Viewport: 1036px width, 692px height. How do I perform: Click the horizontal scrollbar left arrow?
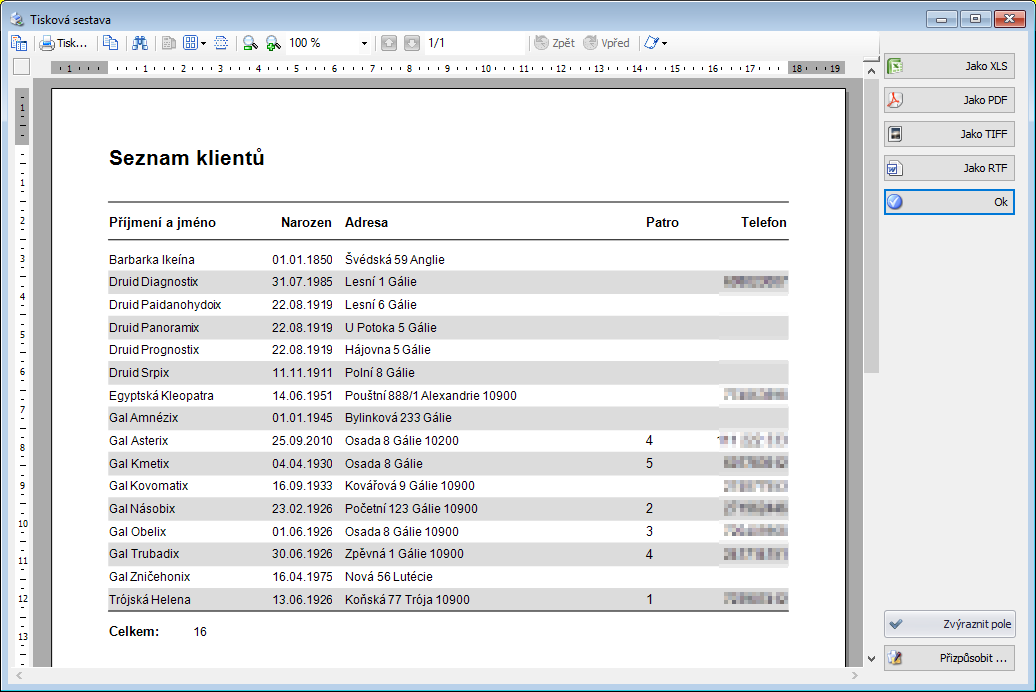point(19,675)
